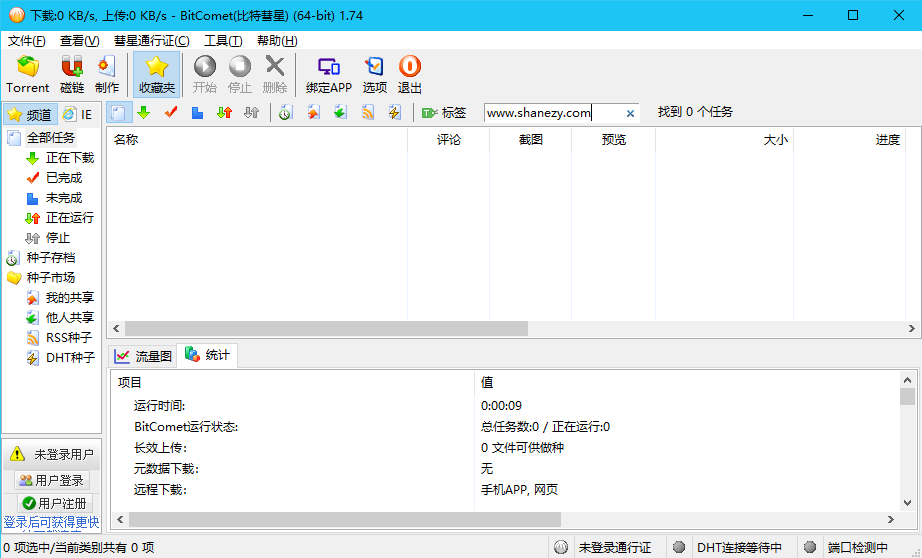Select 种子存档 in the sidebar tree

coord(51,258)
